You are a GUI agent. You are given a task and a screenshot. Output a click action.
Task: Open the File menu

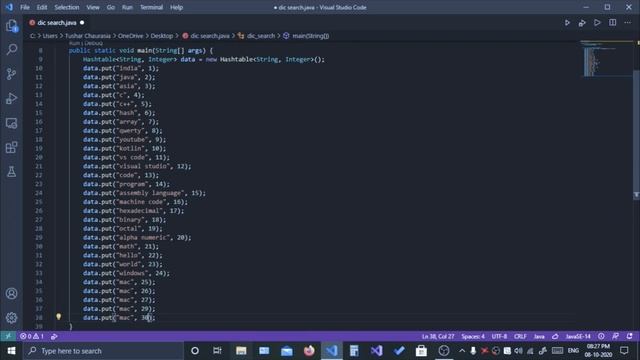25,7
